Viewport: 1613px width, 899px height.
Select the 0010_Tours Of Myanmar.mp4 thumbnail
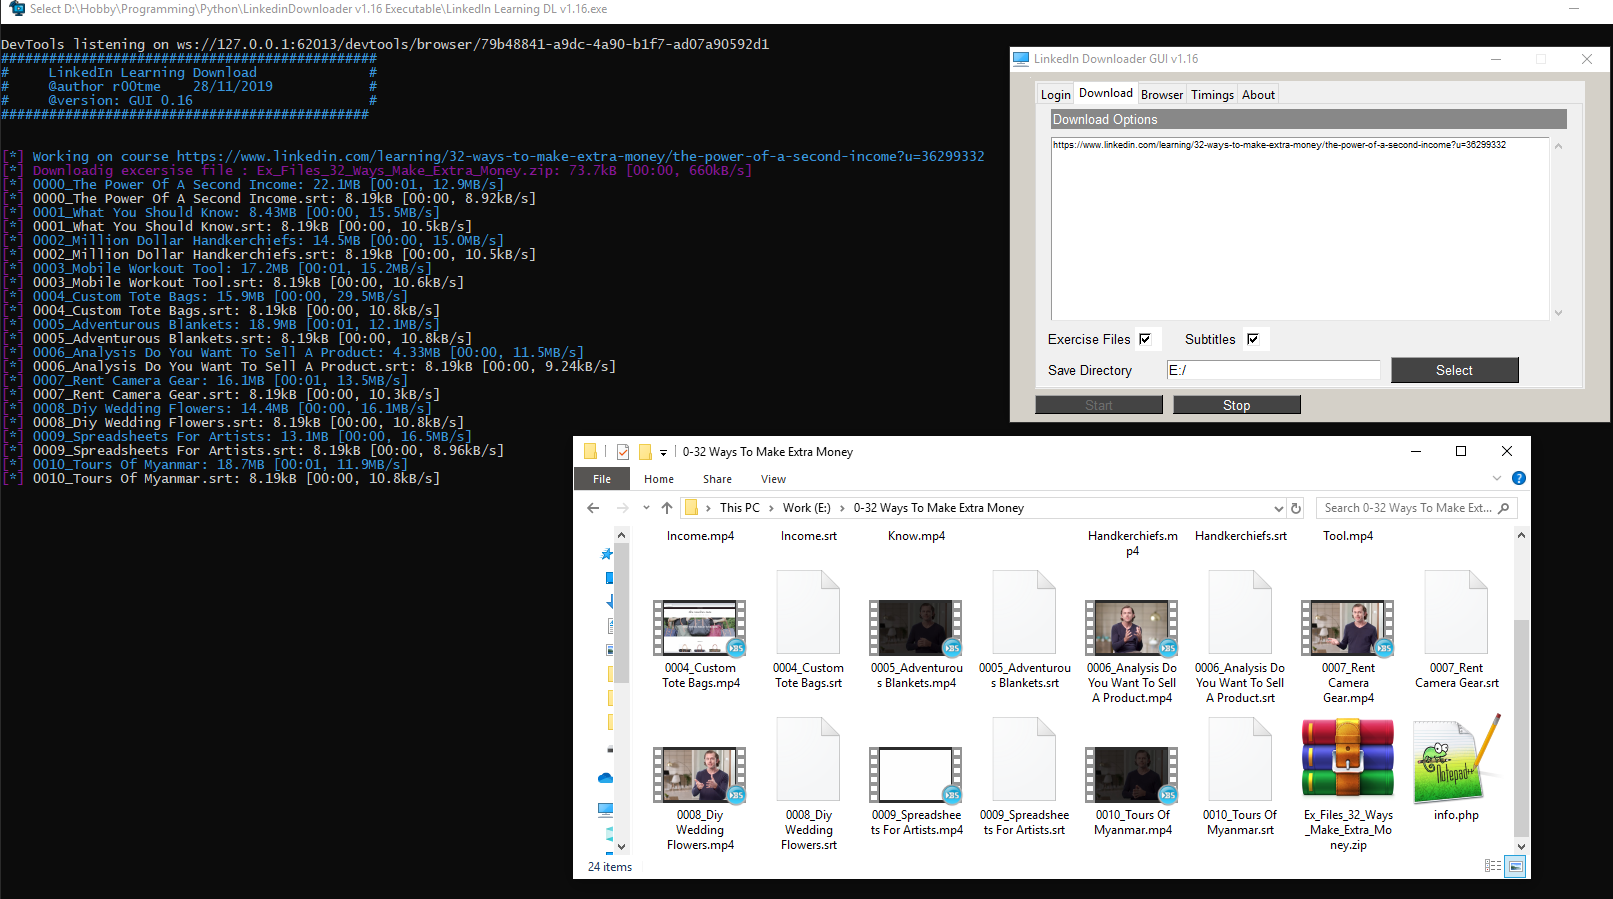point(1132,775)
